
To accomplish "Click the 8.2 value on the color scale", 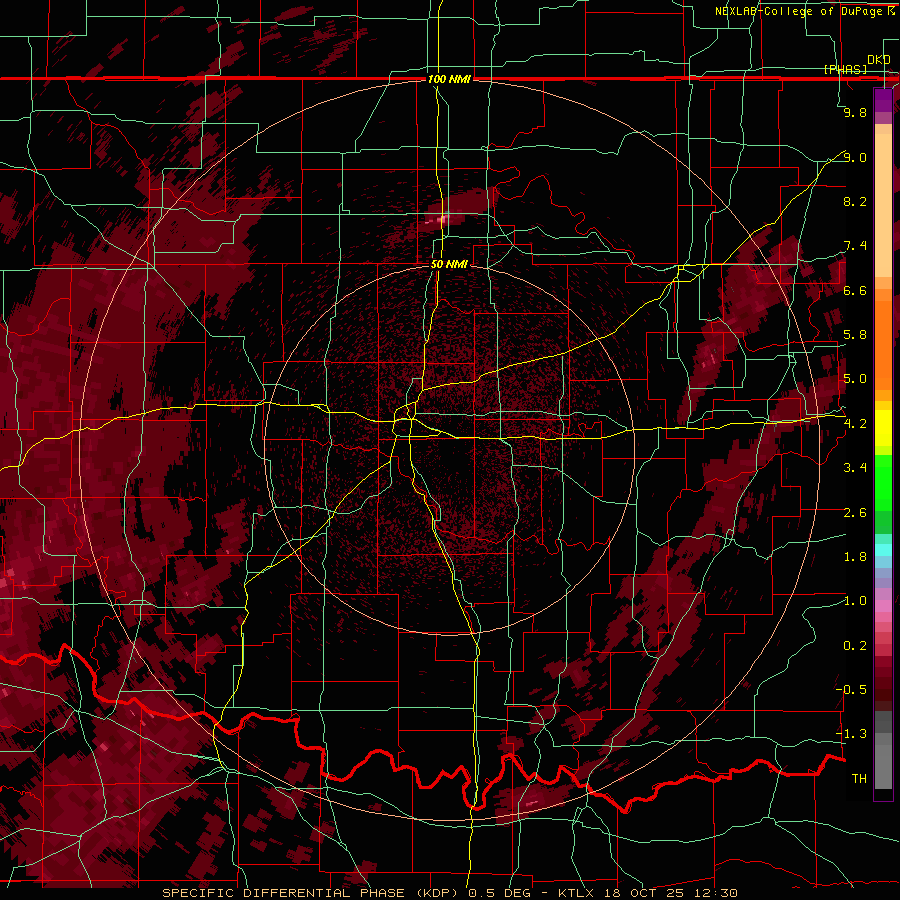I will [x=855, y=201].
